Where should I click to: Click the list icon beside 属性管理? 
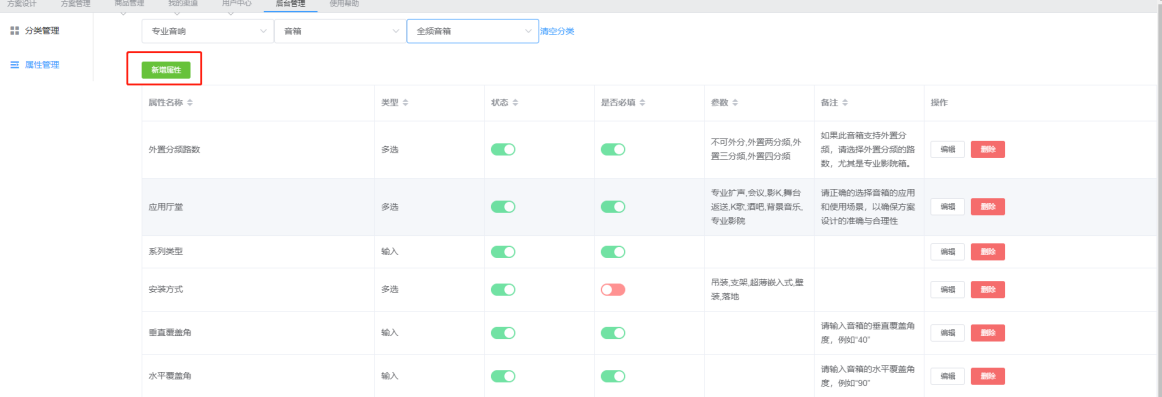point(15,65)
